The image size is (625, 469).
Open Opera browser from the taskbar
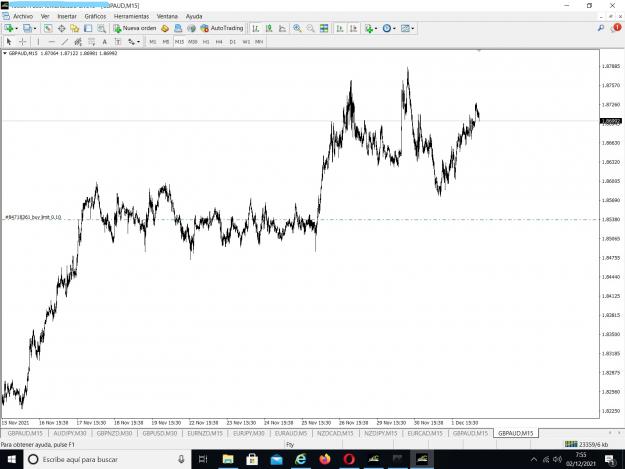[349, 459]
